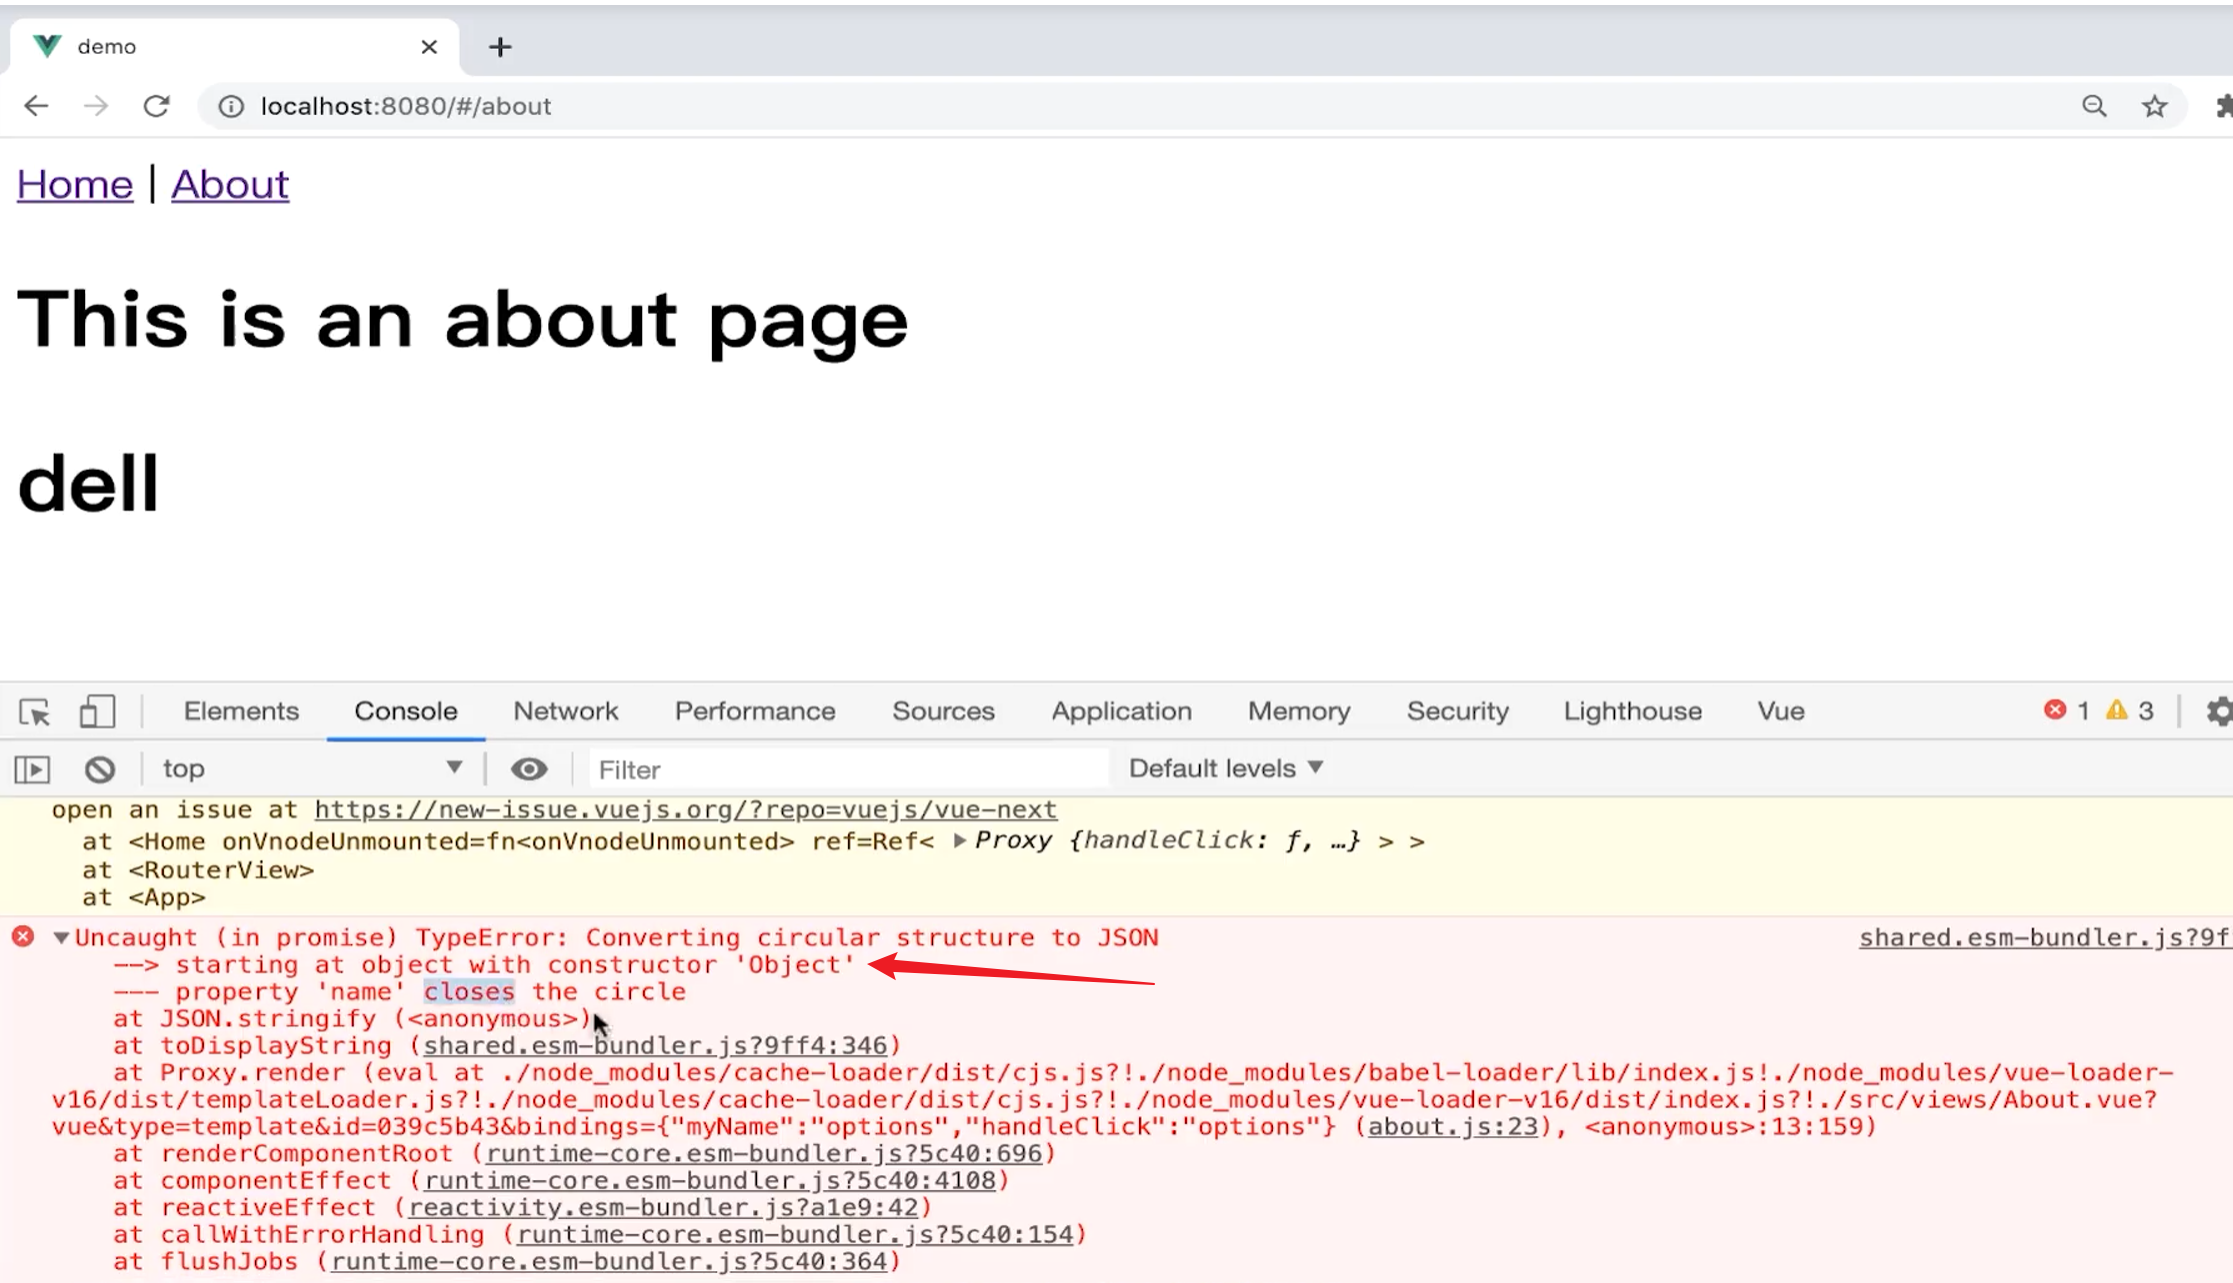The height and width of the screenshot is (1283, 2233).
Task: Click the inspect element picker icon
Action: coord(35,712)
